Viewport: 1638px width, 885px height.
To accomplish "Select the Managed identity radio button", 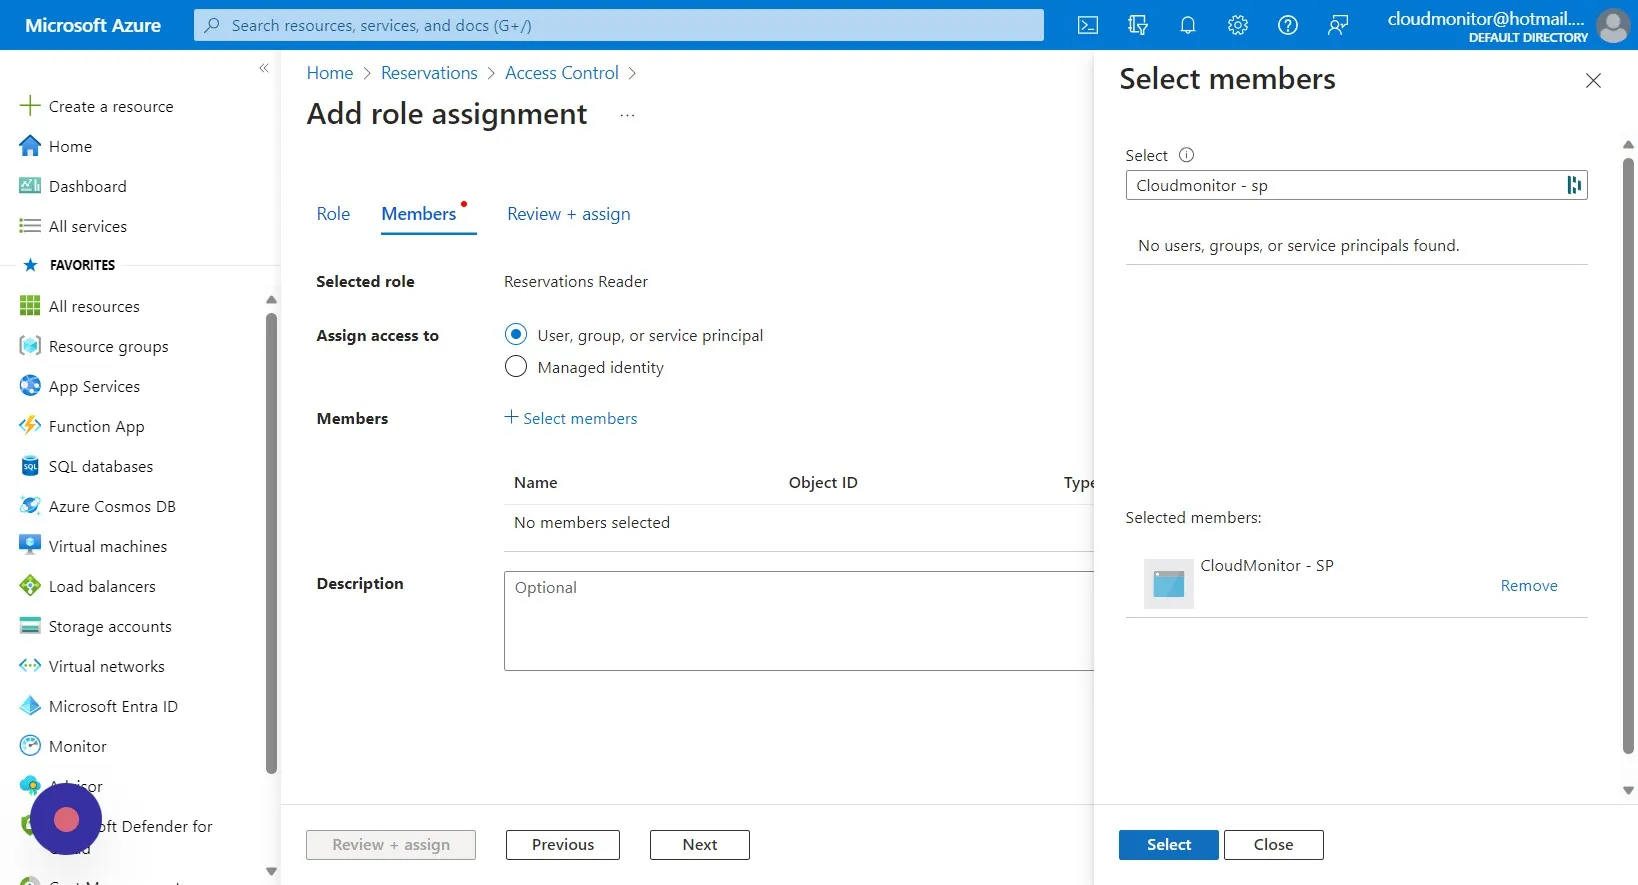I will [516, 366].
